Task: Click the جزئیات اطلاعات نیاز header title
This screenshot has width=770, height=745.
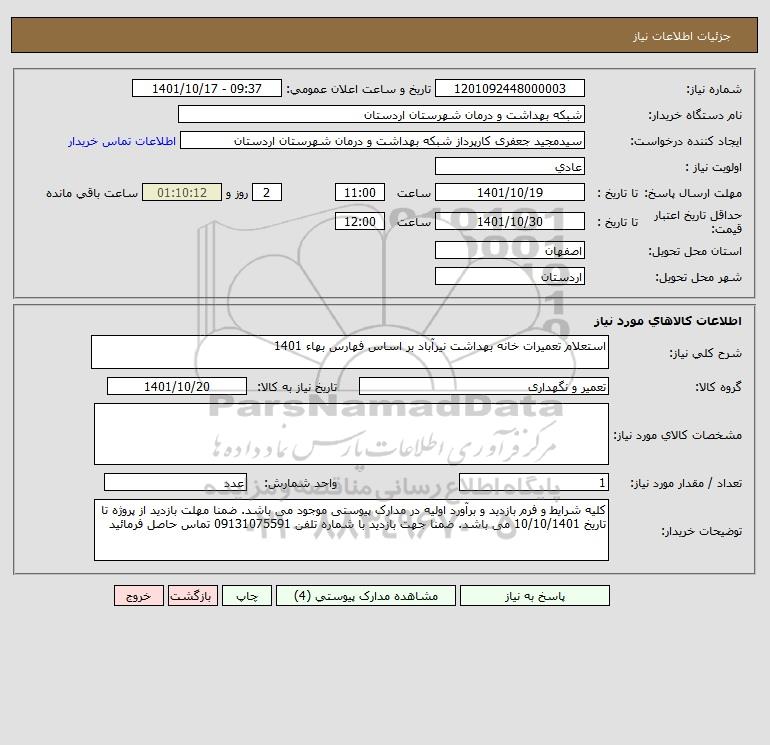Action: (x=682, y=36)
